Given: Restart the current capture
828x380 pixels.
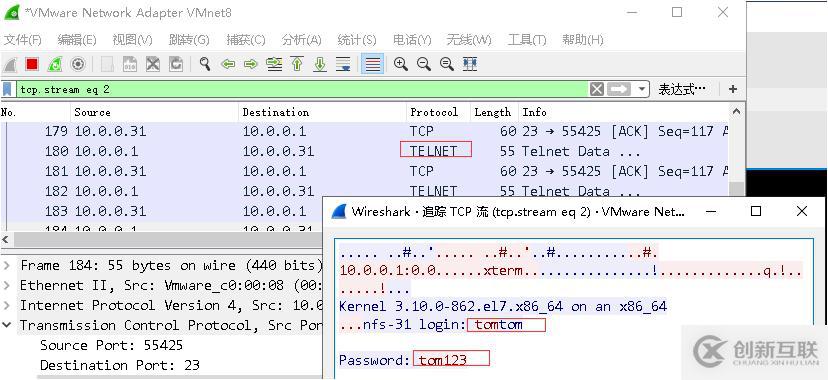Looking at the screenshot, I should click(55, 64).
